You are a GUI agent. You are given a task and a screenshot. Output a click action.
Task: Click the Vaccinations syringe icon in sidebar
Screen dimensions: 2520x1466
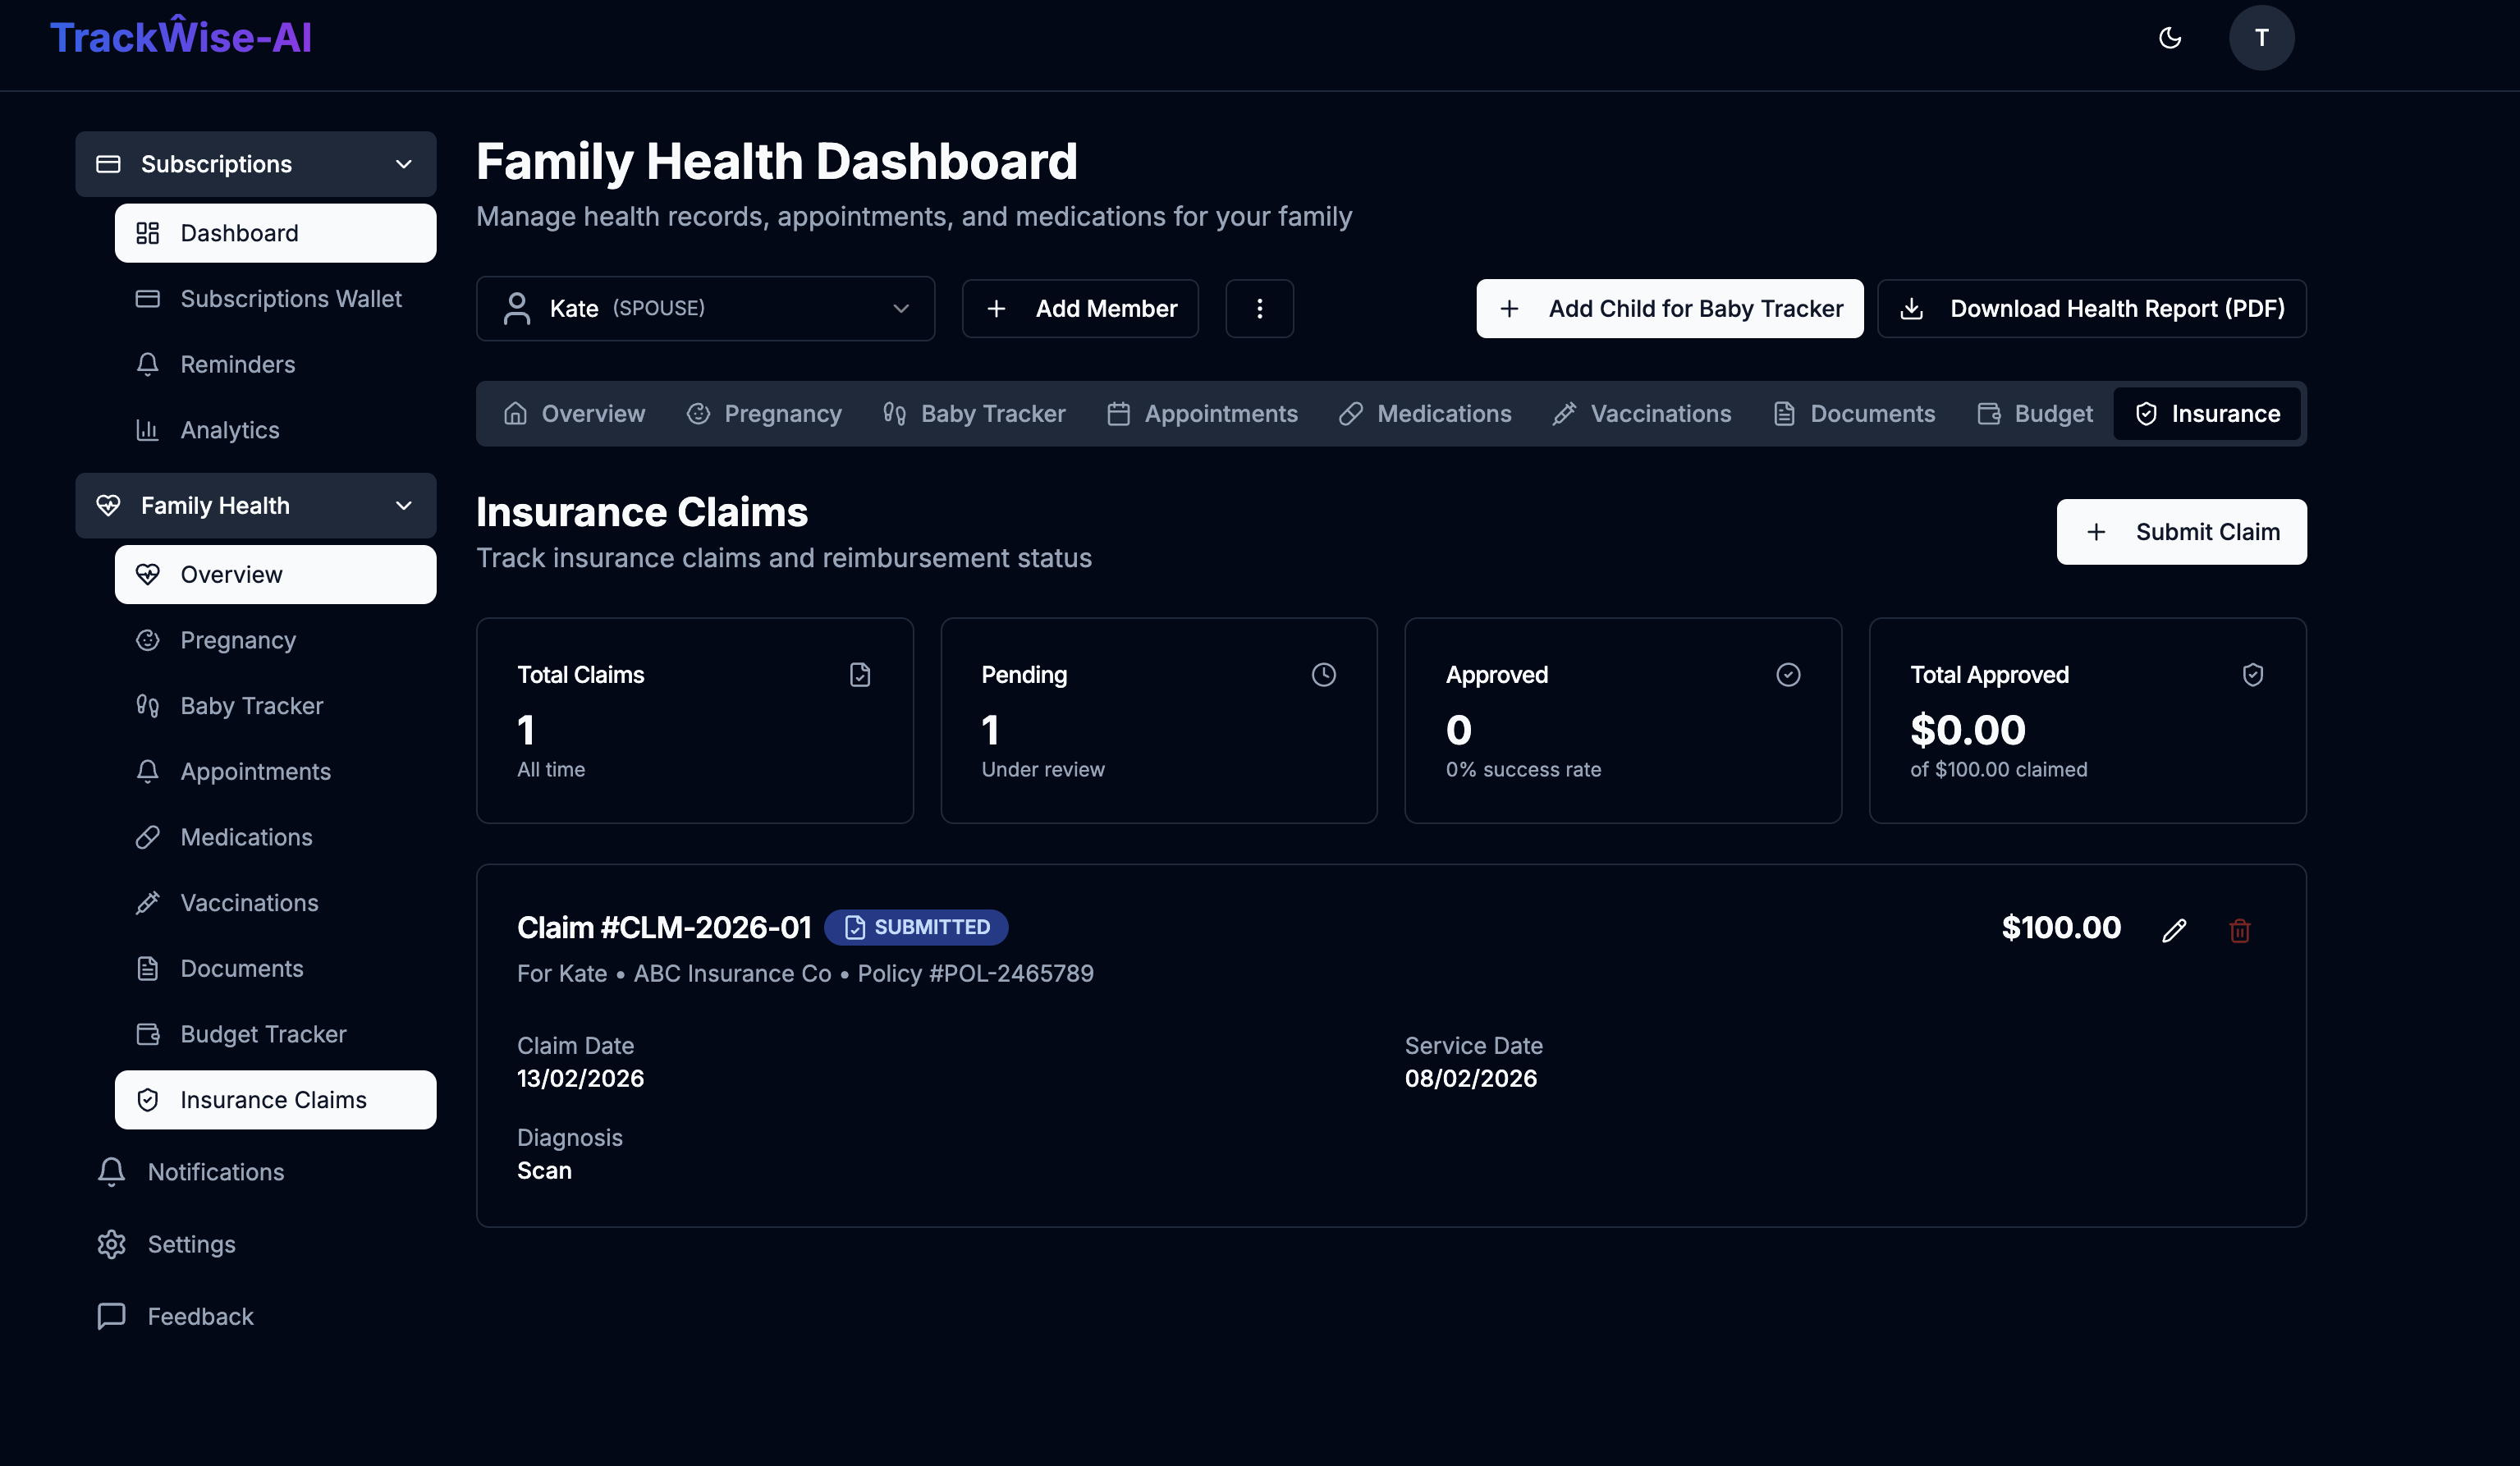[x=148, y=902]
